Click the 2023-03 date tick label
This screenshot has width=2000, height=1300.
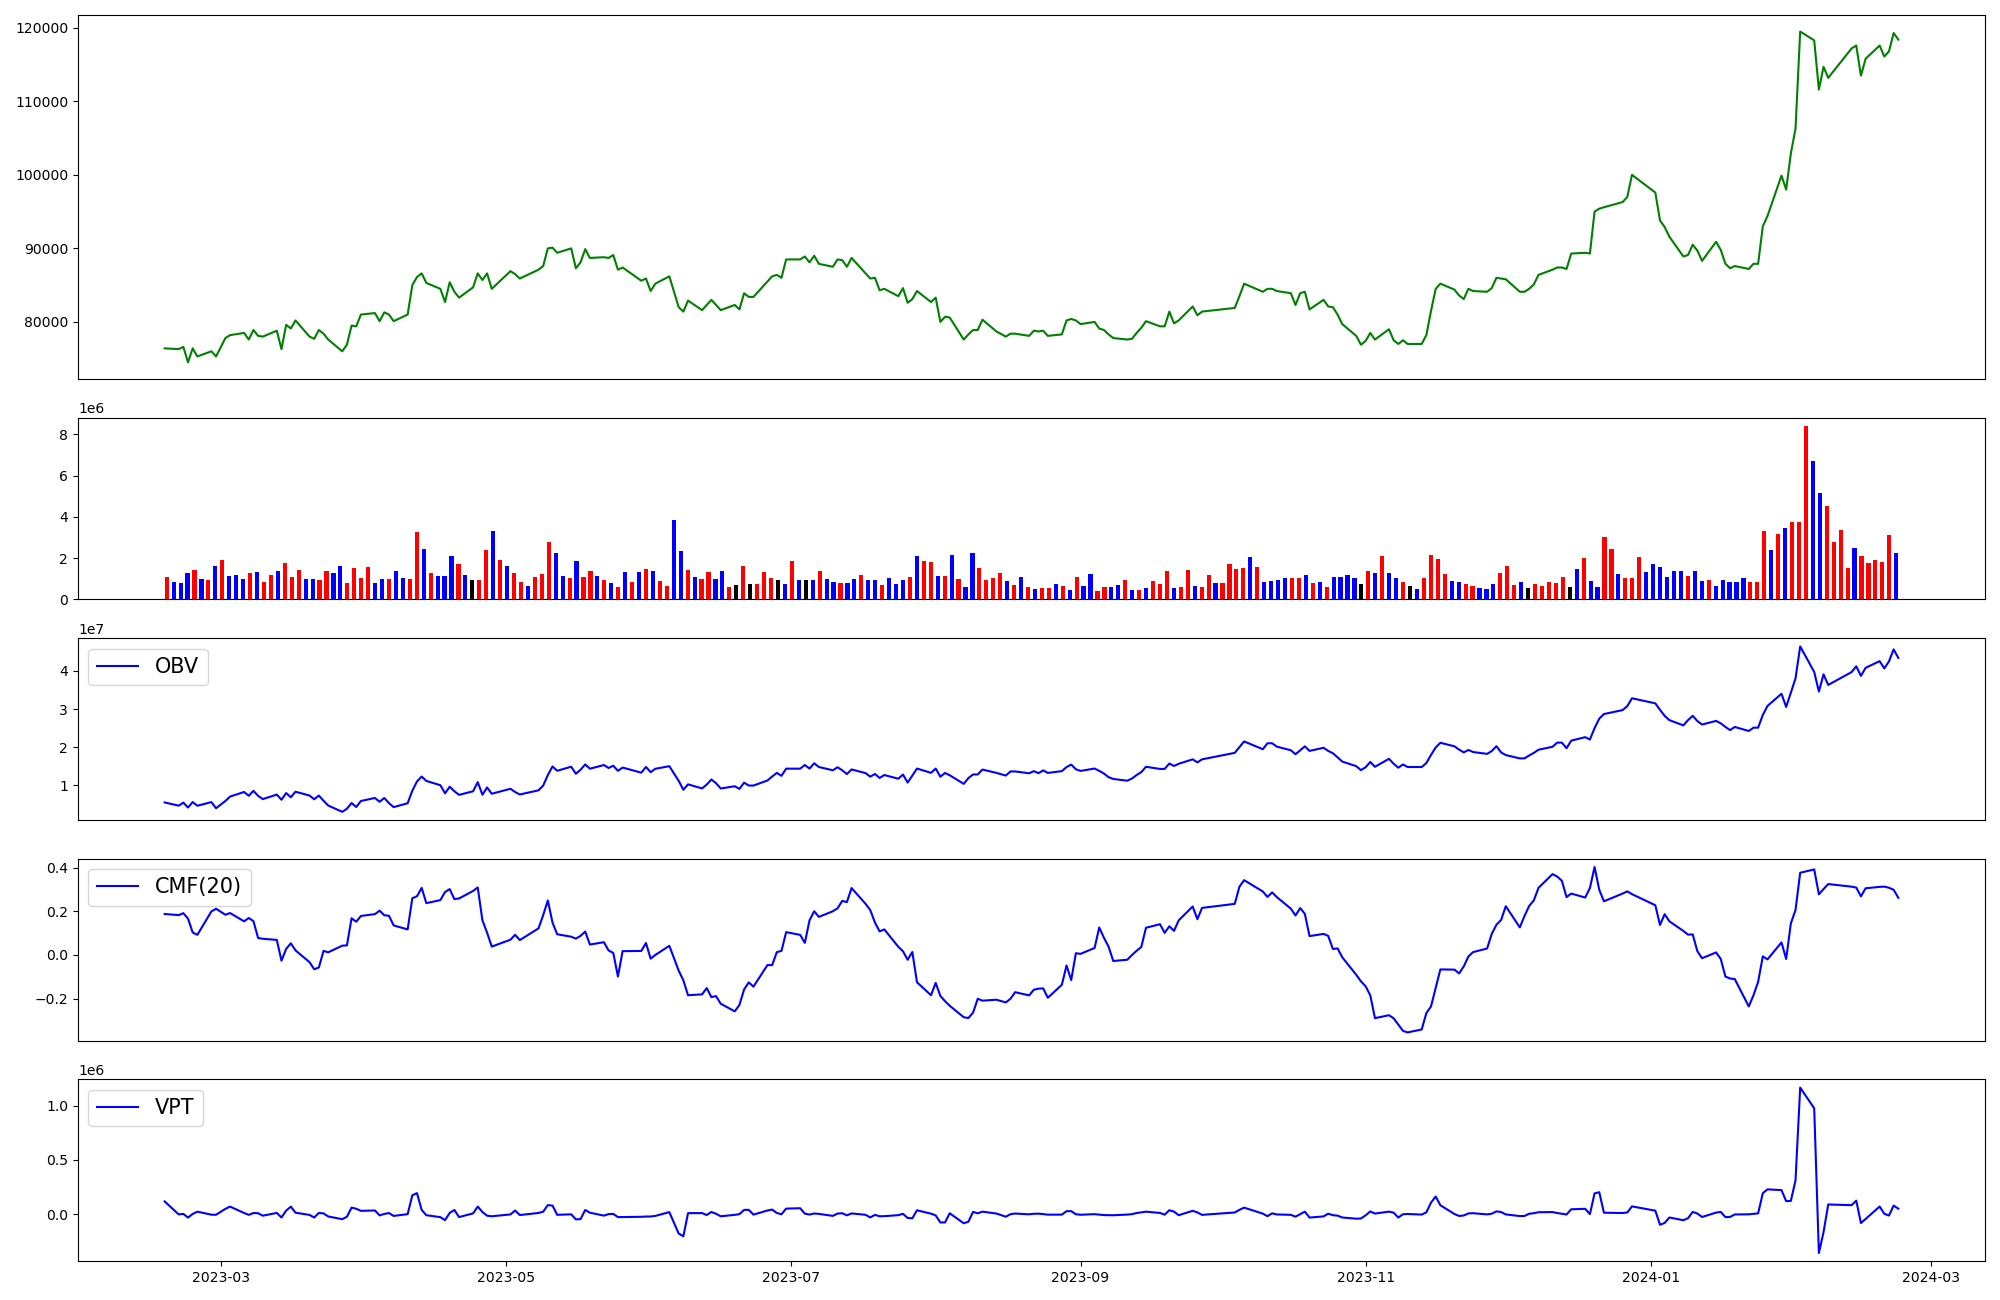point(221,1276)
